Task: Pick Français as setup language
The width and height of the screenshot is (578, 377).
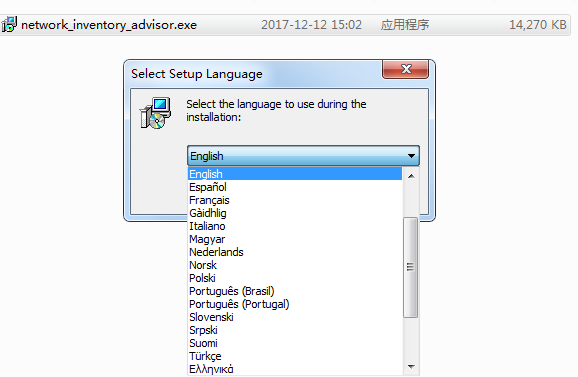Action: (x=295, y=200)
